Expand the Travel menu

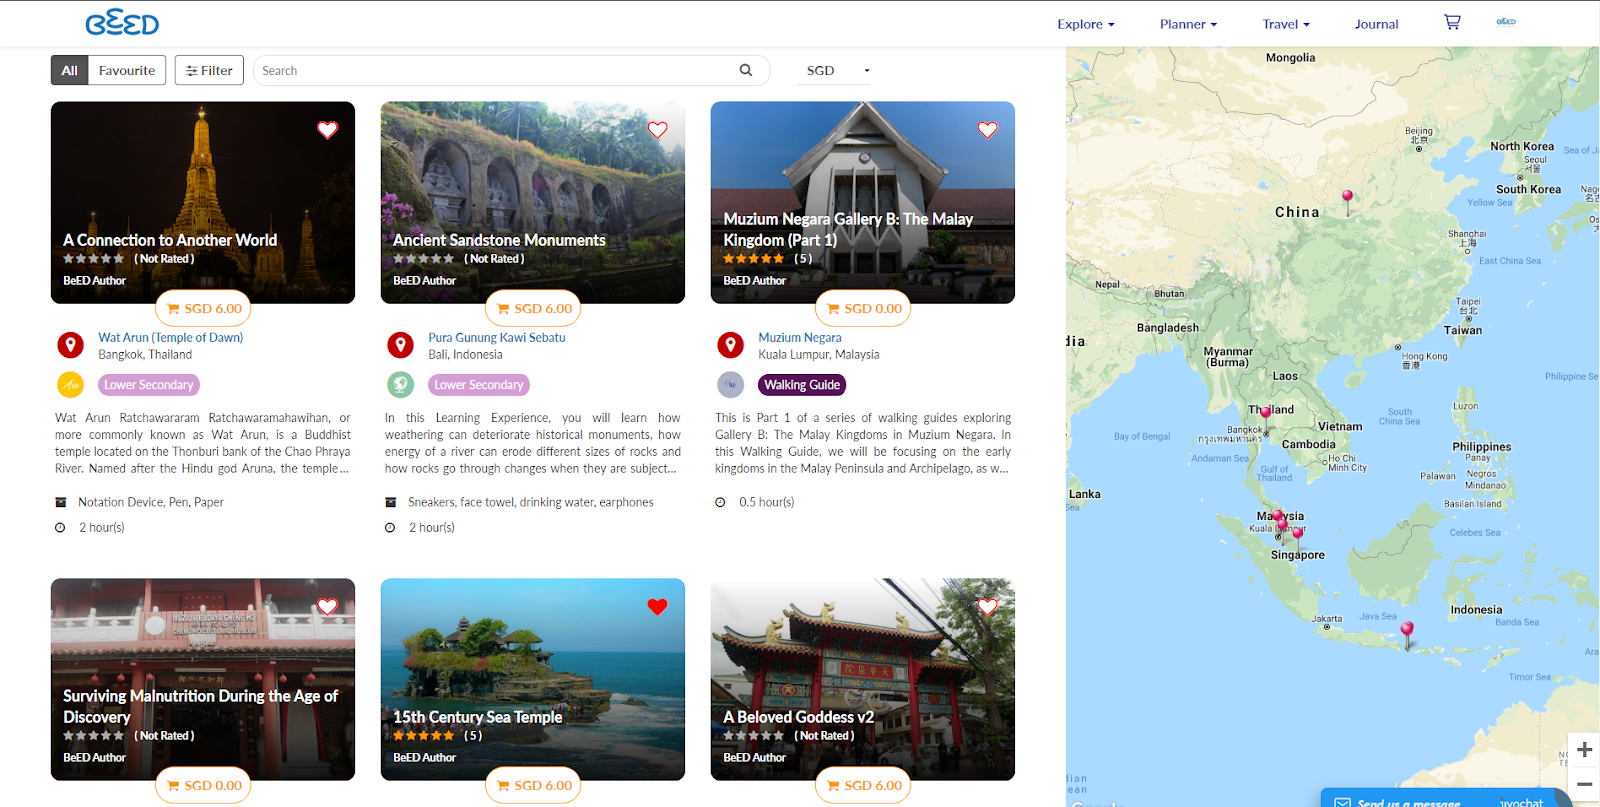[1286, 24]
